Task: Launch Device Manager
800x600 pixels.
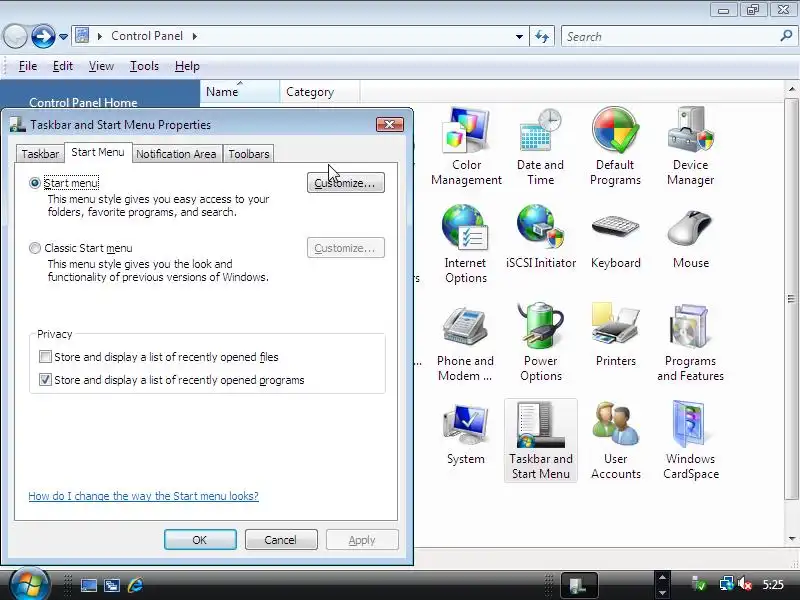Action: coord(690,146)
